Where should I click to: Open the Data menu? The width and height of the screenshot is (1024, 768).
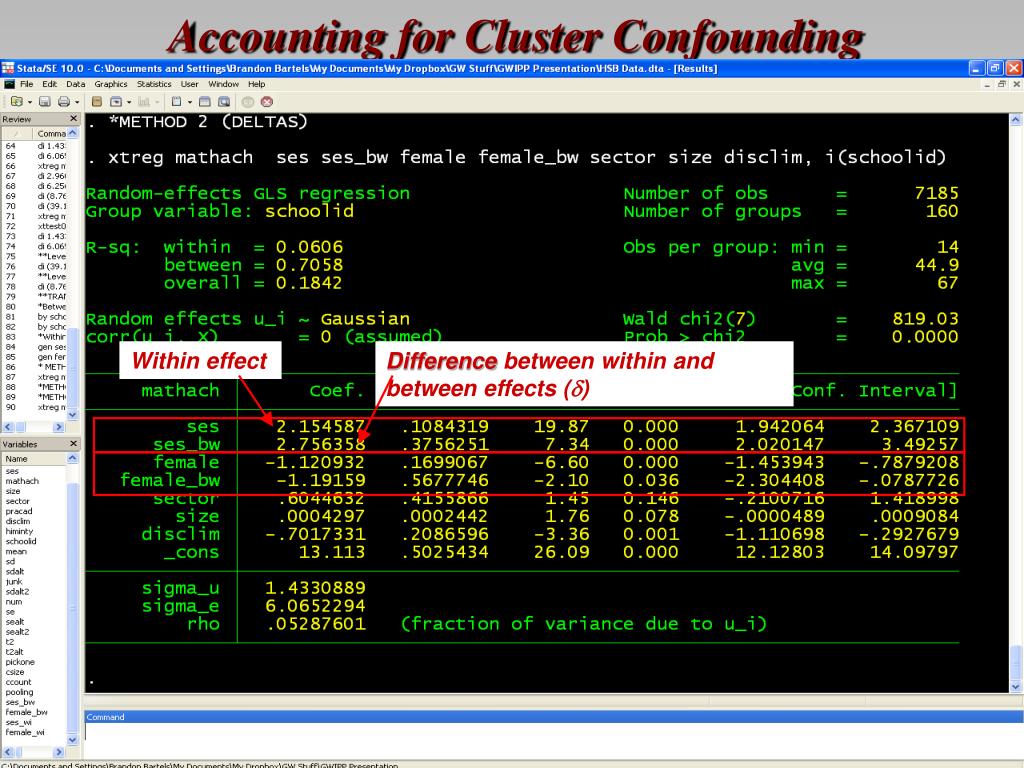click(x=76, y=84)
